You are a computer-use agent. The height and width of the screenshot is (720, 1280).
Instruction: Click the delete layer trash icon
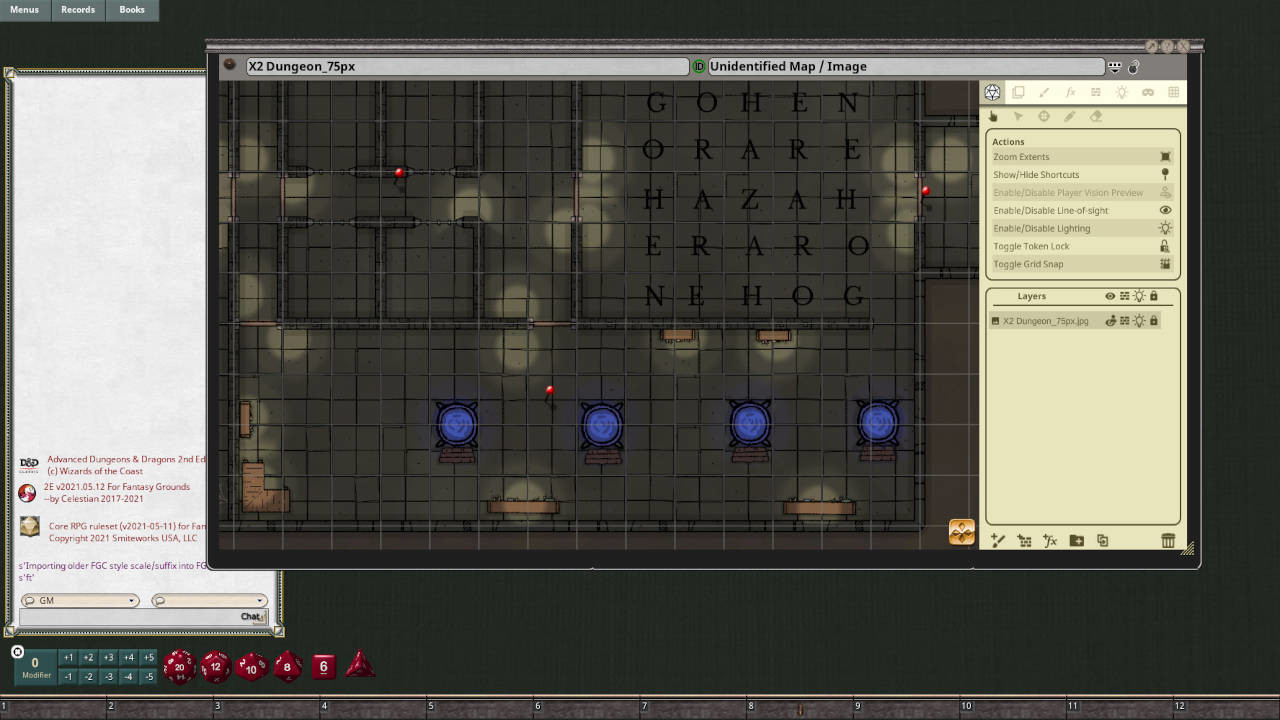pos(1167,541)
